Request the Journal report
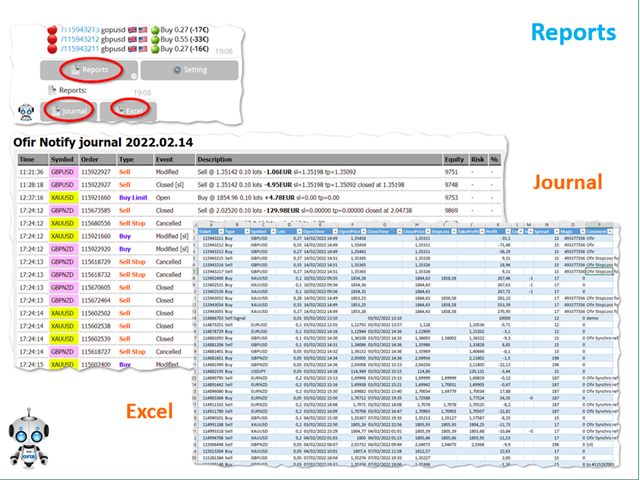 [x=69, y=111]
